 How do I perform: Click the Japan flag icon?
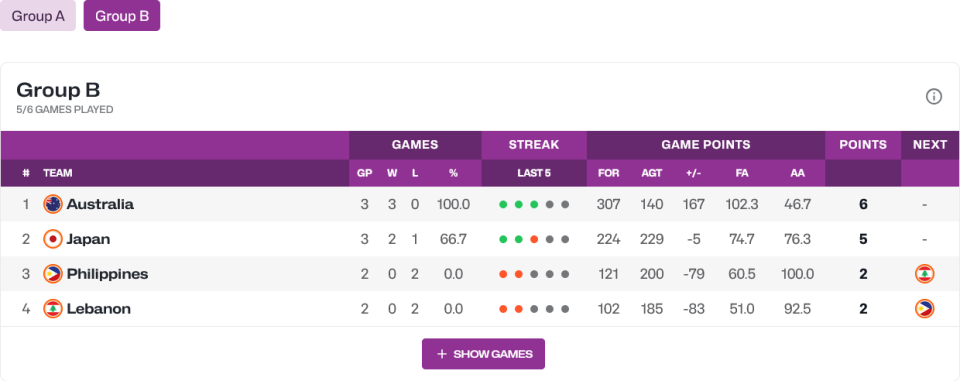coord(53,239)
